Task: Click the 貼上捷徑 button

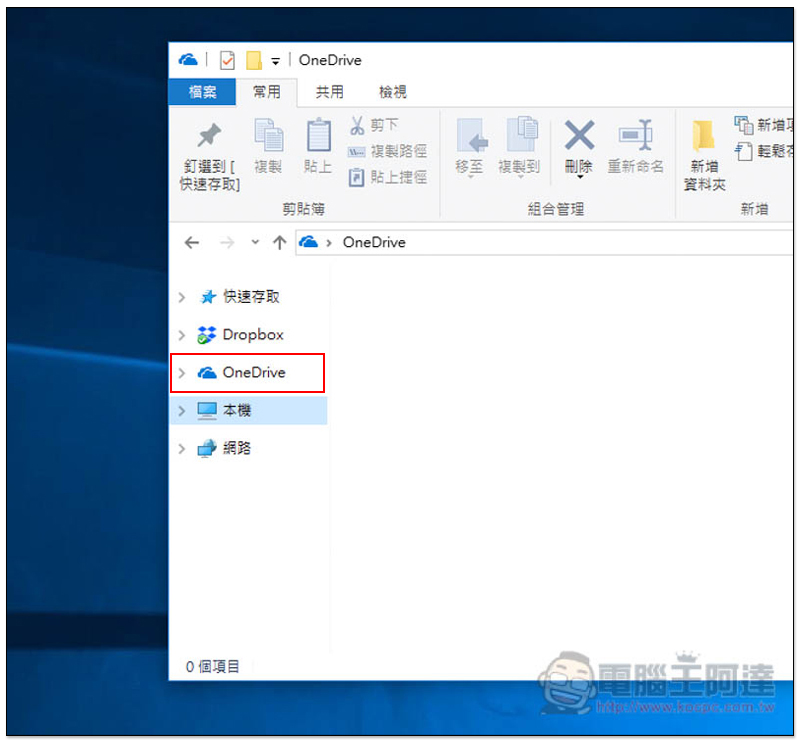Action: (x=387, y=177)
